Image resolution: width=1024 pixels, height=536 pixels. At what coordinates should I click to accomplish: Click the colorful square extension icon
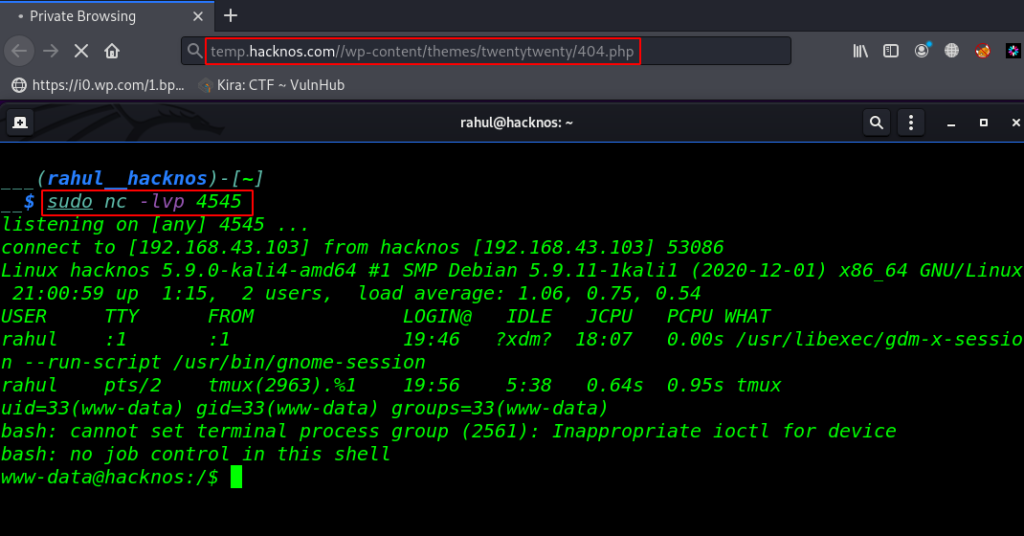tap(1013, 51)
